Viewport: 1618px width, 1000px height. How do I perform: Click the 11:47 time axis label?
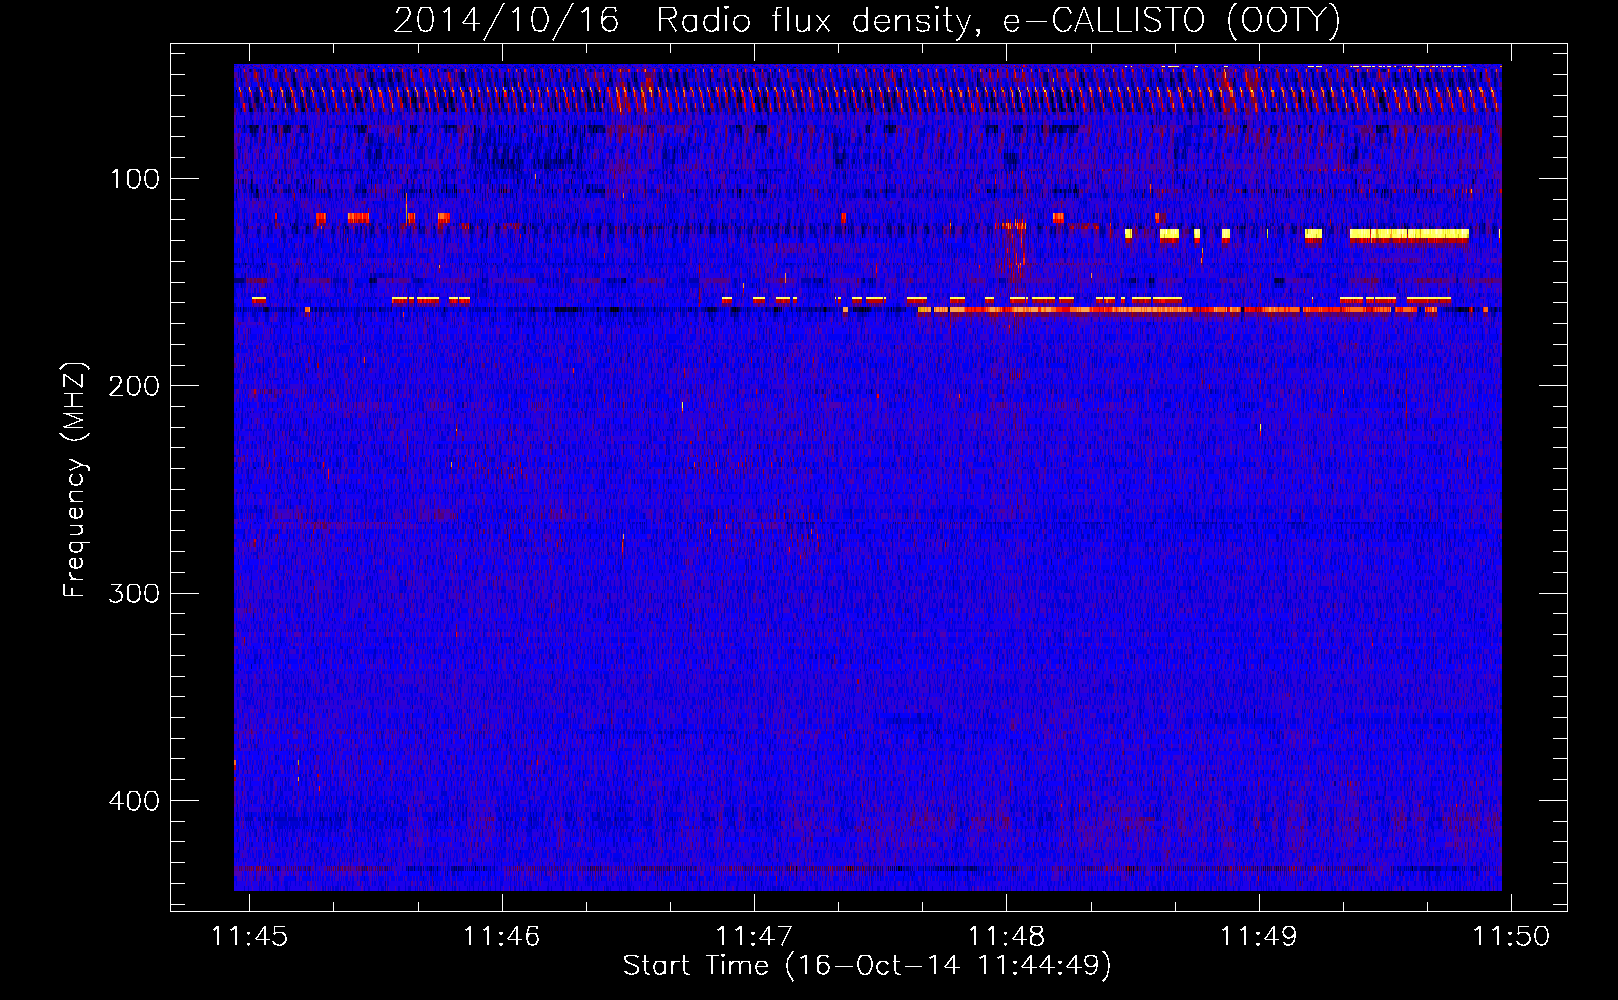[x=754, y=936]
